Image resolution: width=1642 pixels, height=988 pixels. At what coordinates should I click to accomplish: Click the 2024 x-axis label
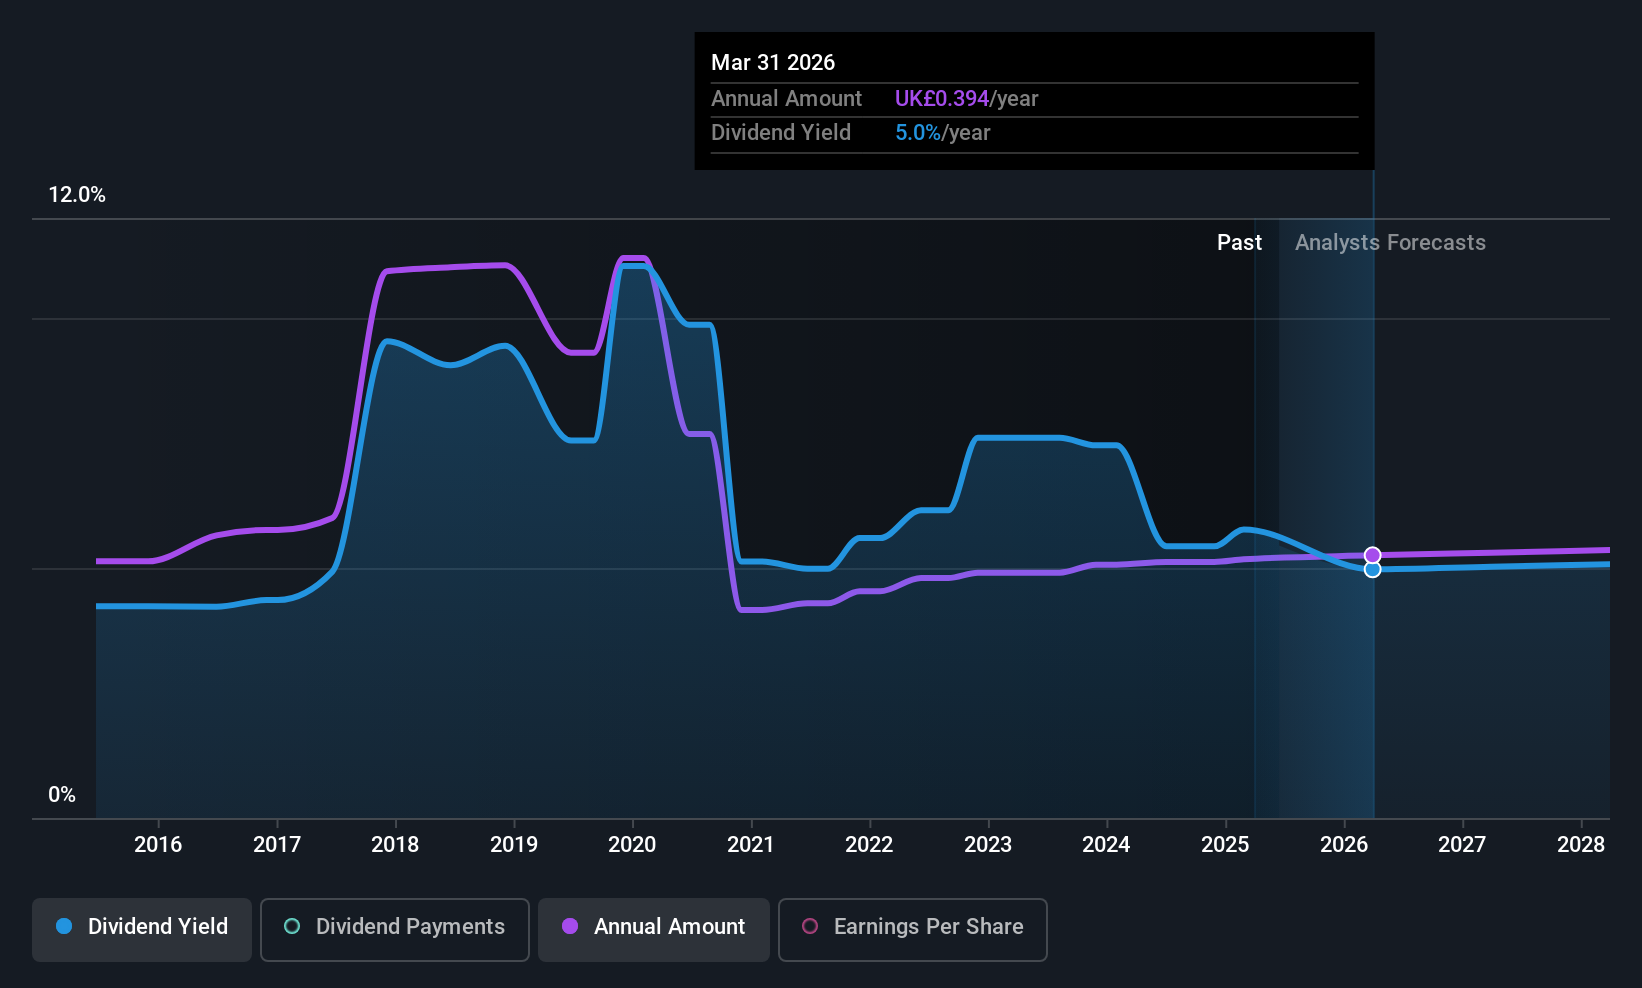pyautogui.click(x=1106, y=845)
